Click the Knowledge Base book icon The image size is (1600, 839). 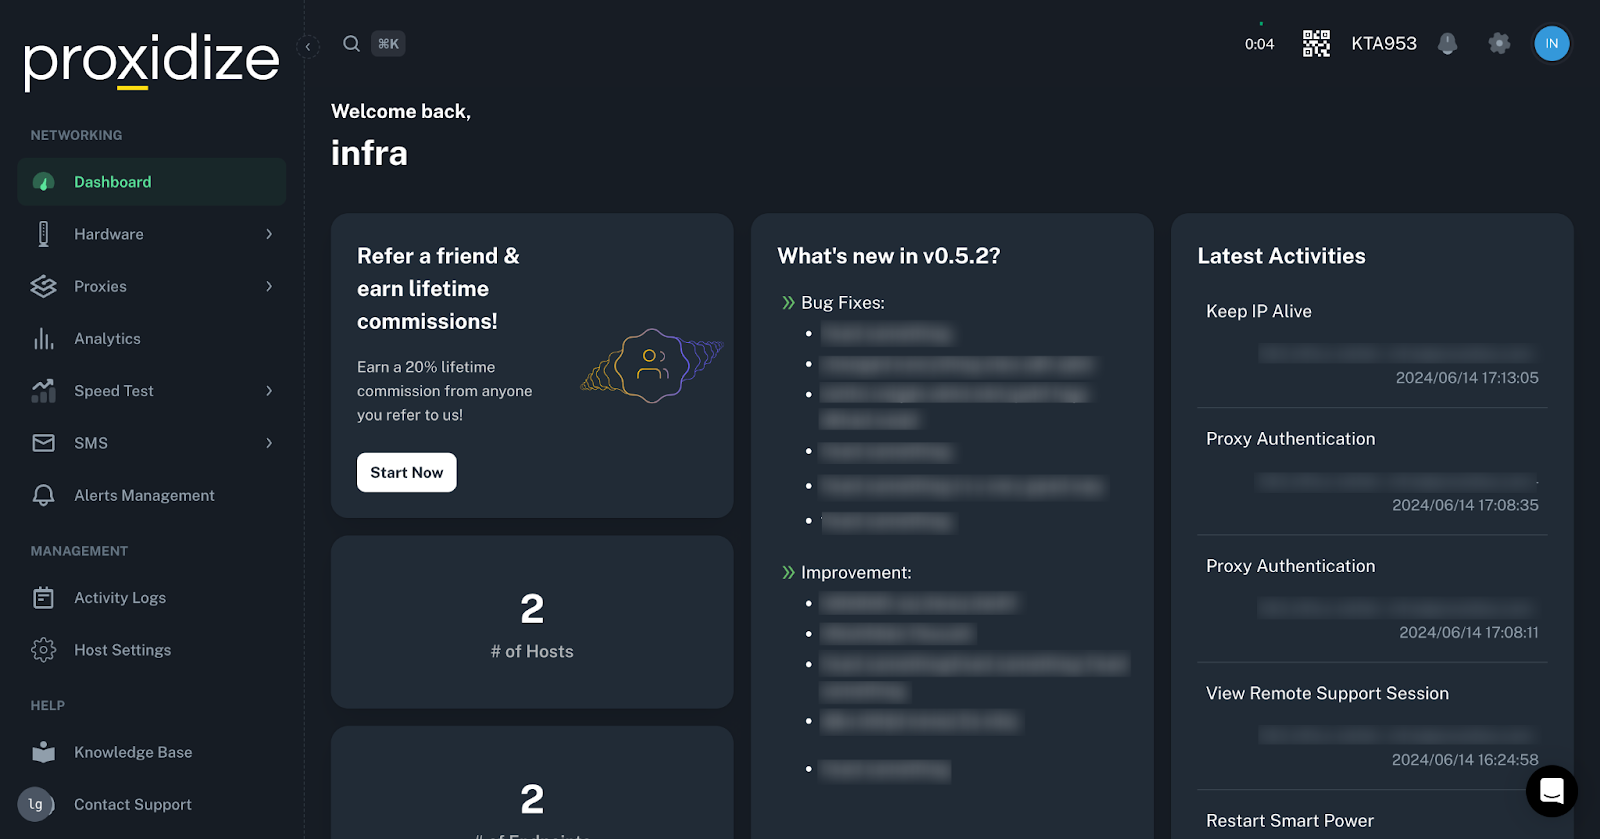click(x=43, y=752)
